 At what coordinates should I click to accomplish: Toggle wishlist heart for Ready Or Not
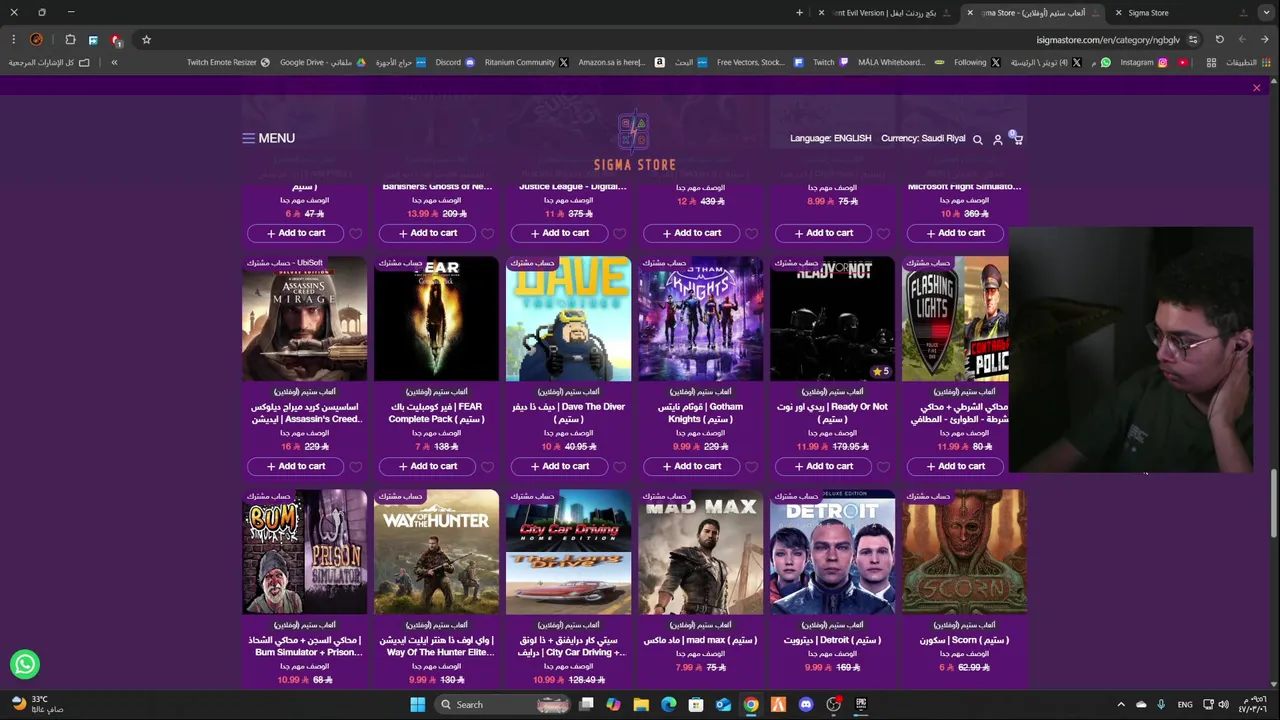(x=883, y=467)
